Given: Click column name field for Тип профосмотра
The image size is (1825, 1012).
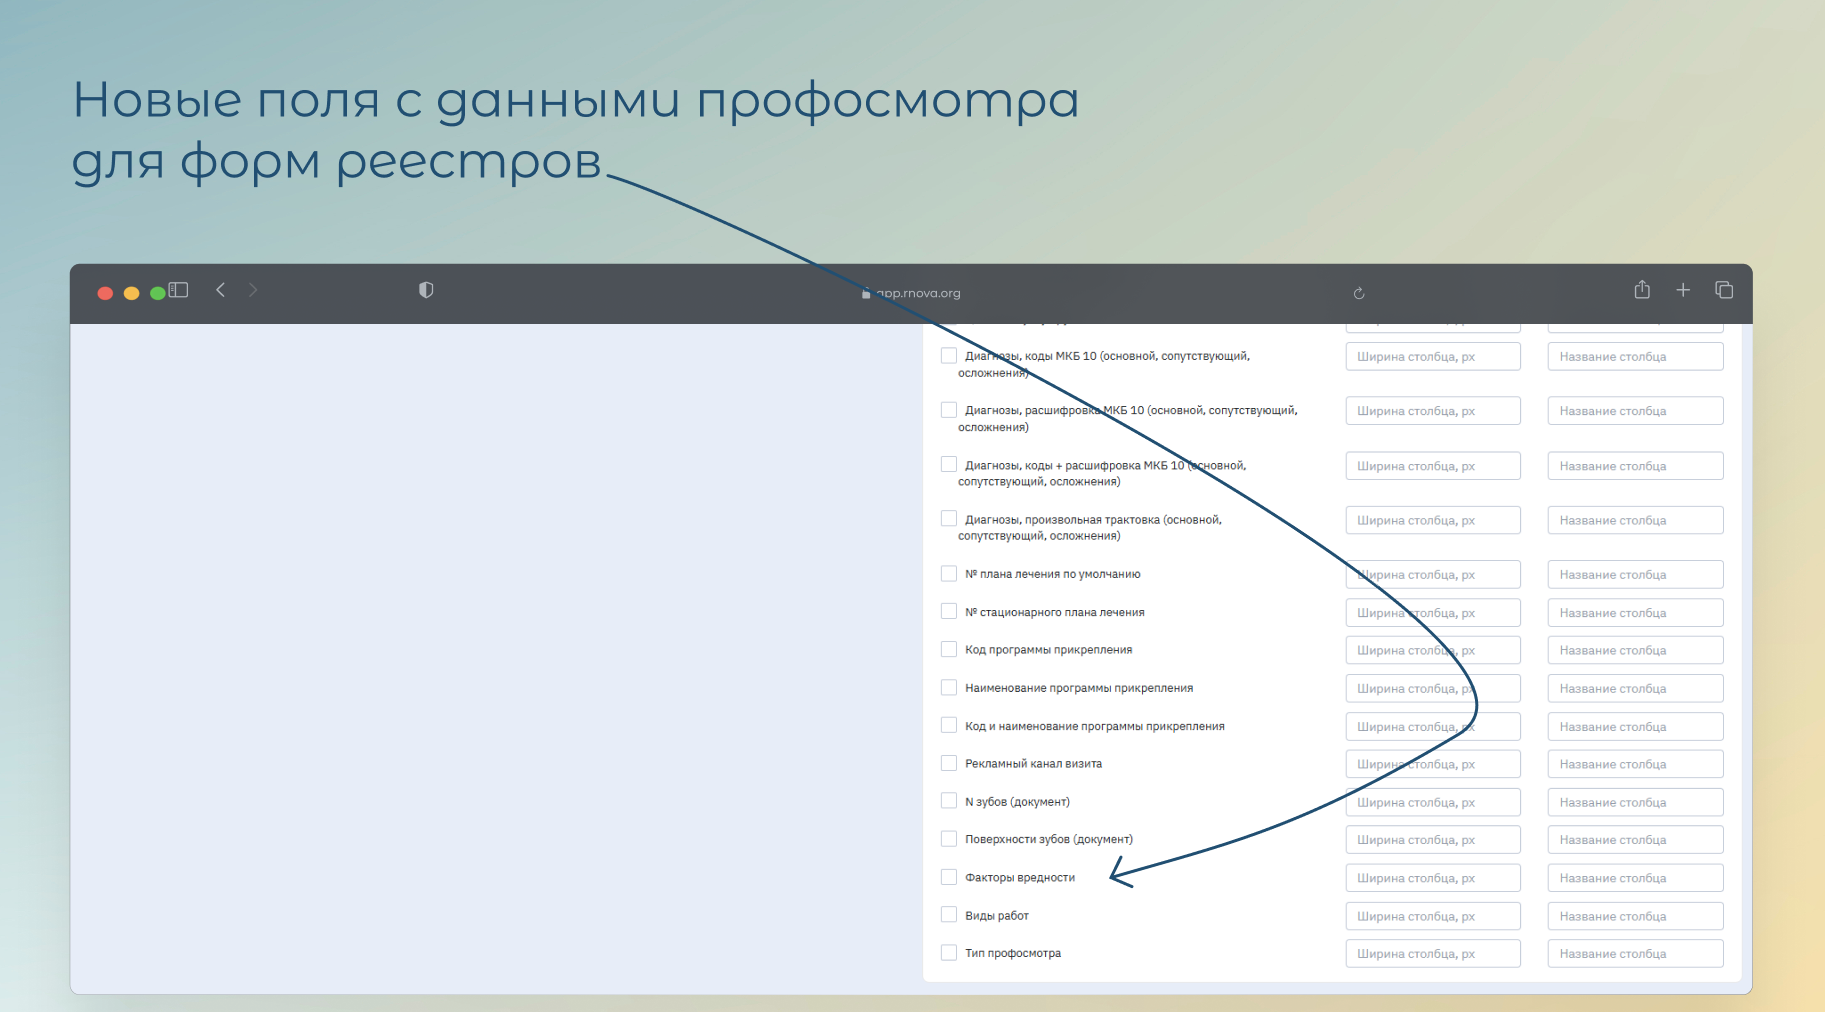Looking at the screenshot, I should coord(1635,954).
